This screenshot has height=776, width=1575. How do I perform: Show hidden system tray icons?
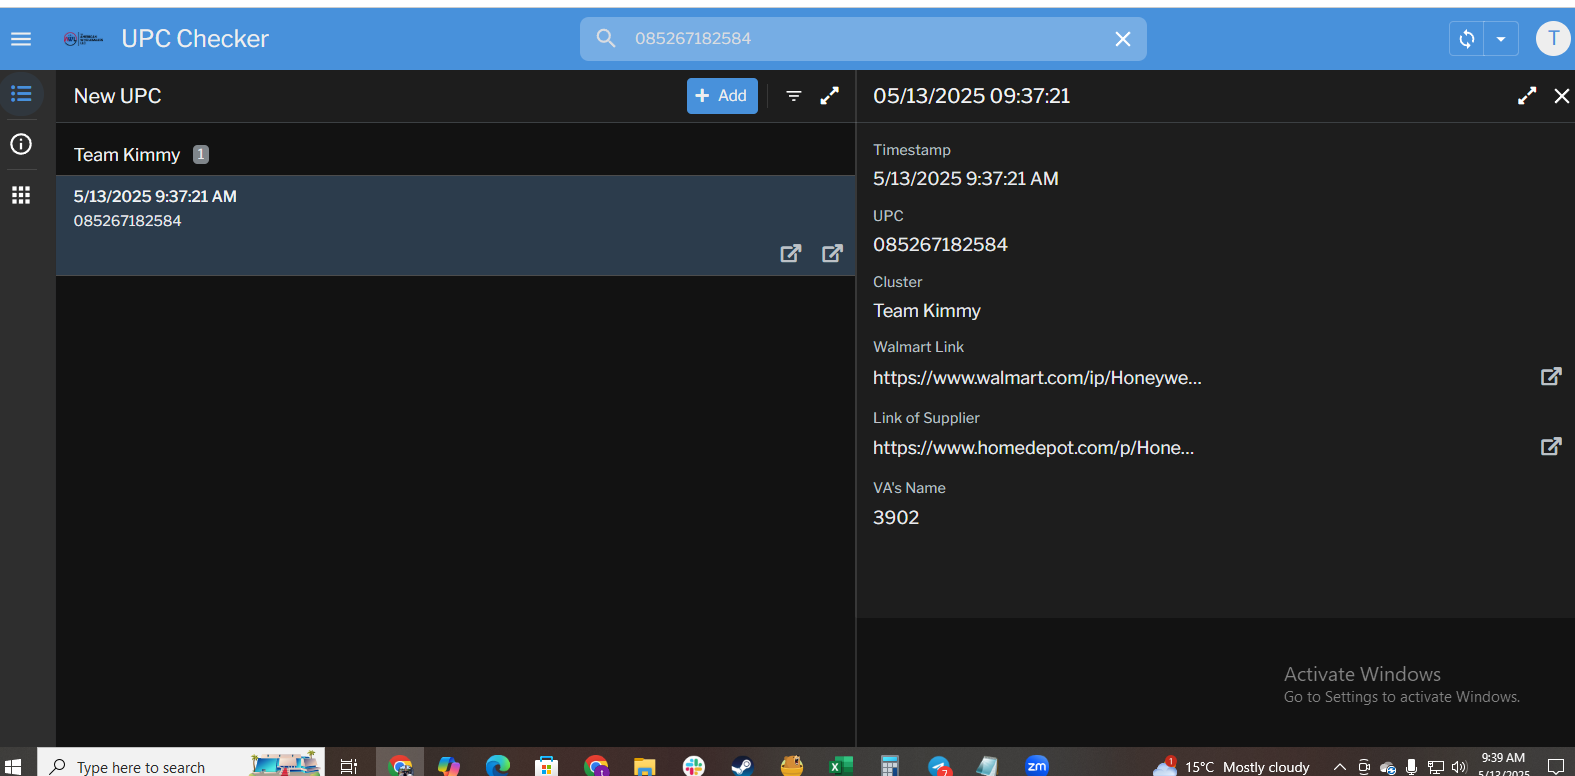(1339, 767)
